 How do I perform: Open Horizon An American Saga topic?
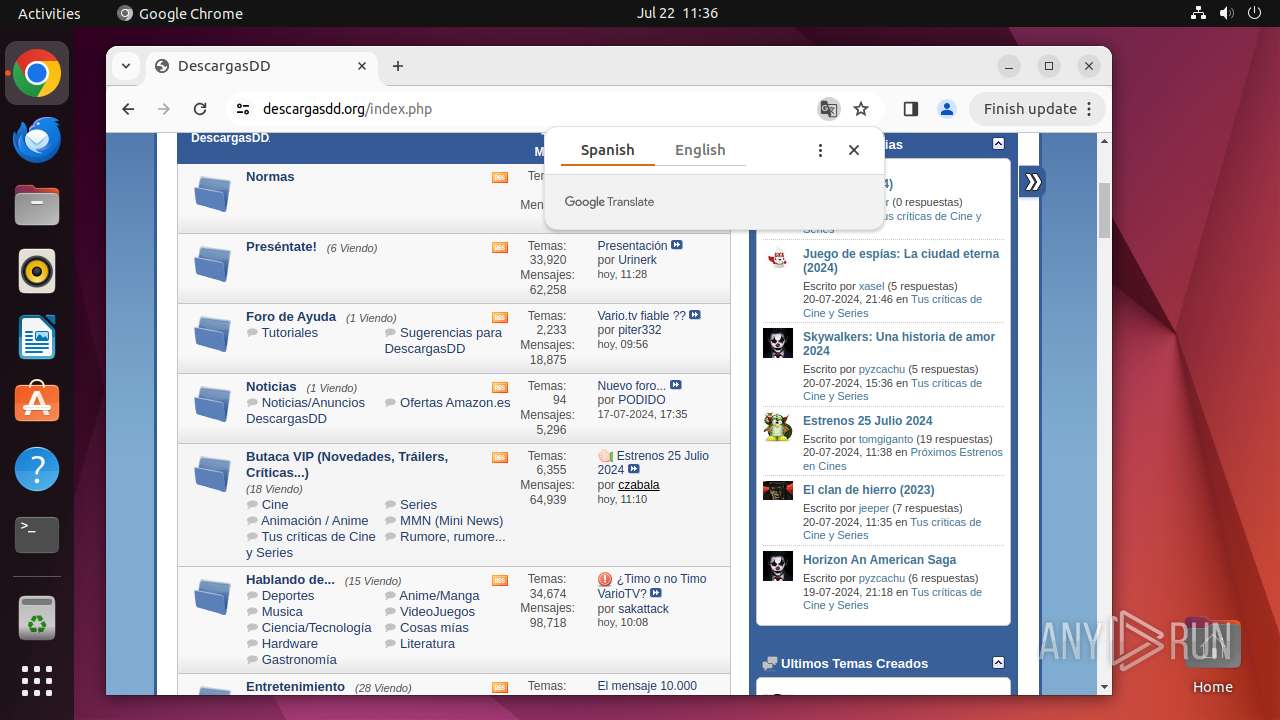click(879, 560)
